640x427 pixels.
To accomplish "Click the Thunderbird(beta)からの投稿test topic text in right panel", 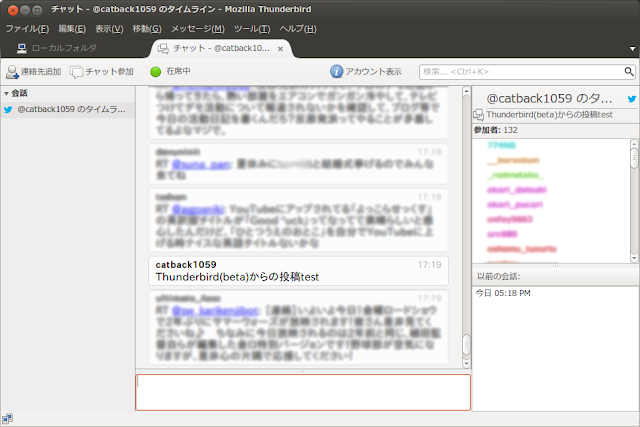I will click(x=549, y=115).
